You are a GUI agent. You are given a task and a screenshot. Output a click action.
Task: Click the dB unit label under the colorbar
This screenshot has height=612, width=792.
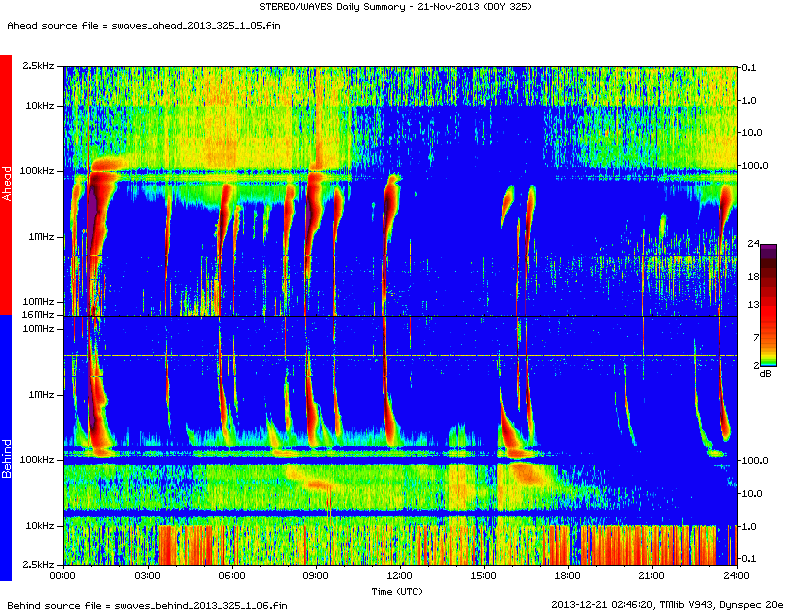[x=765, y=373]
